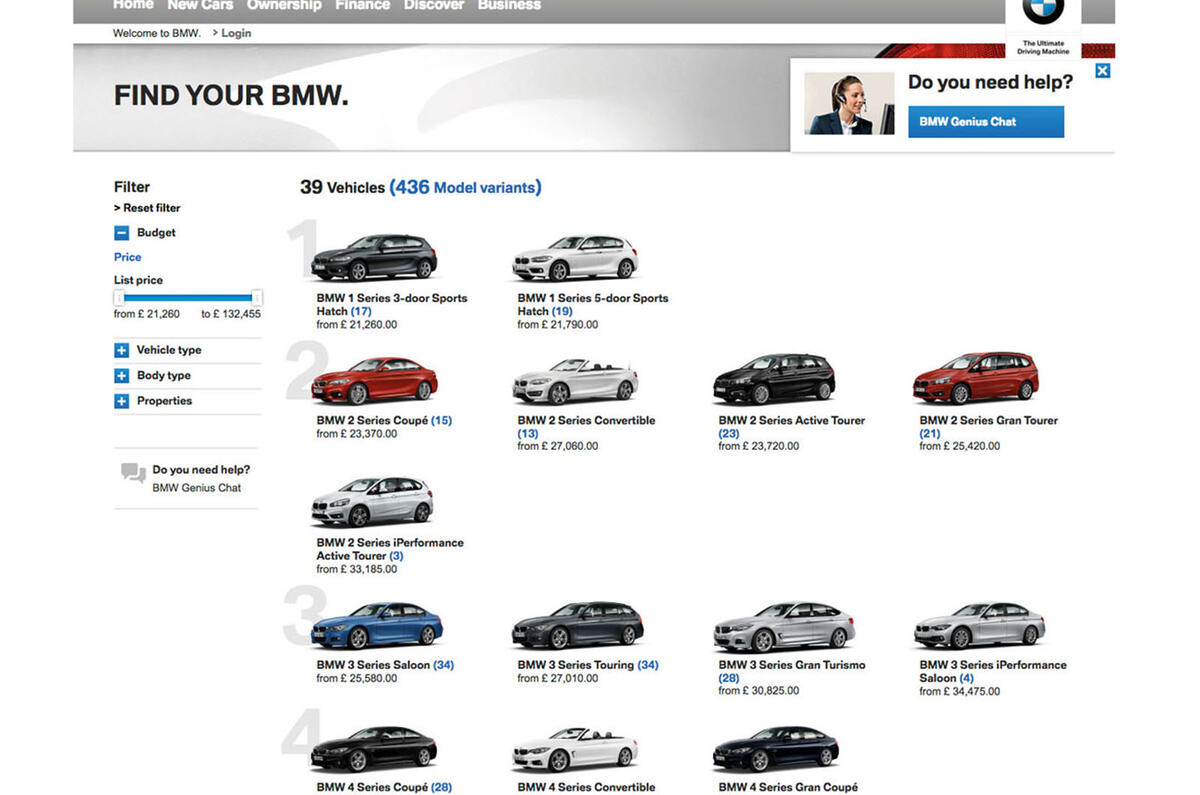Click the maximum list price slider handle
Viewport: 1200px width, 795px height.
pos(254,298)
